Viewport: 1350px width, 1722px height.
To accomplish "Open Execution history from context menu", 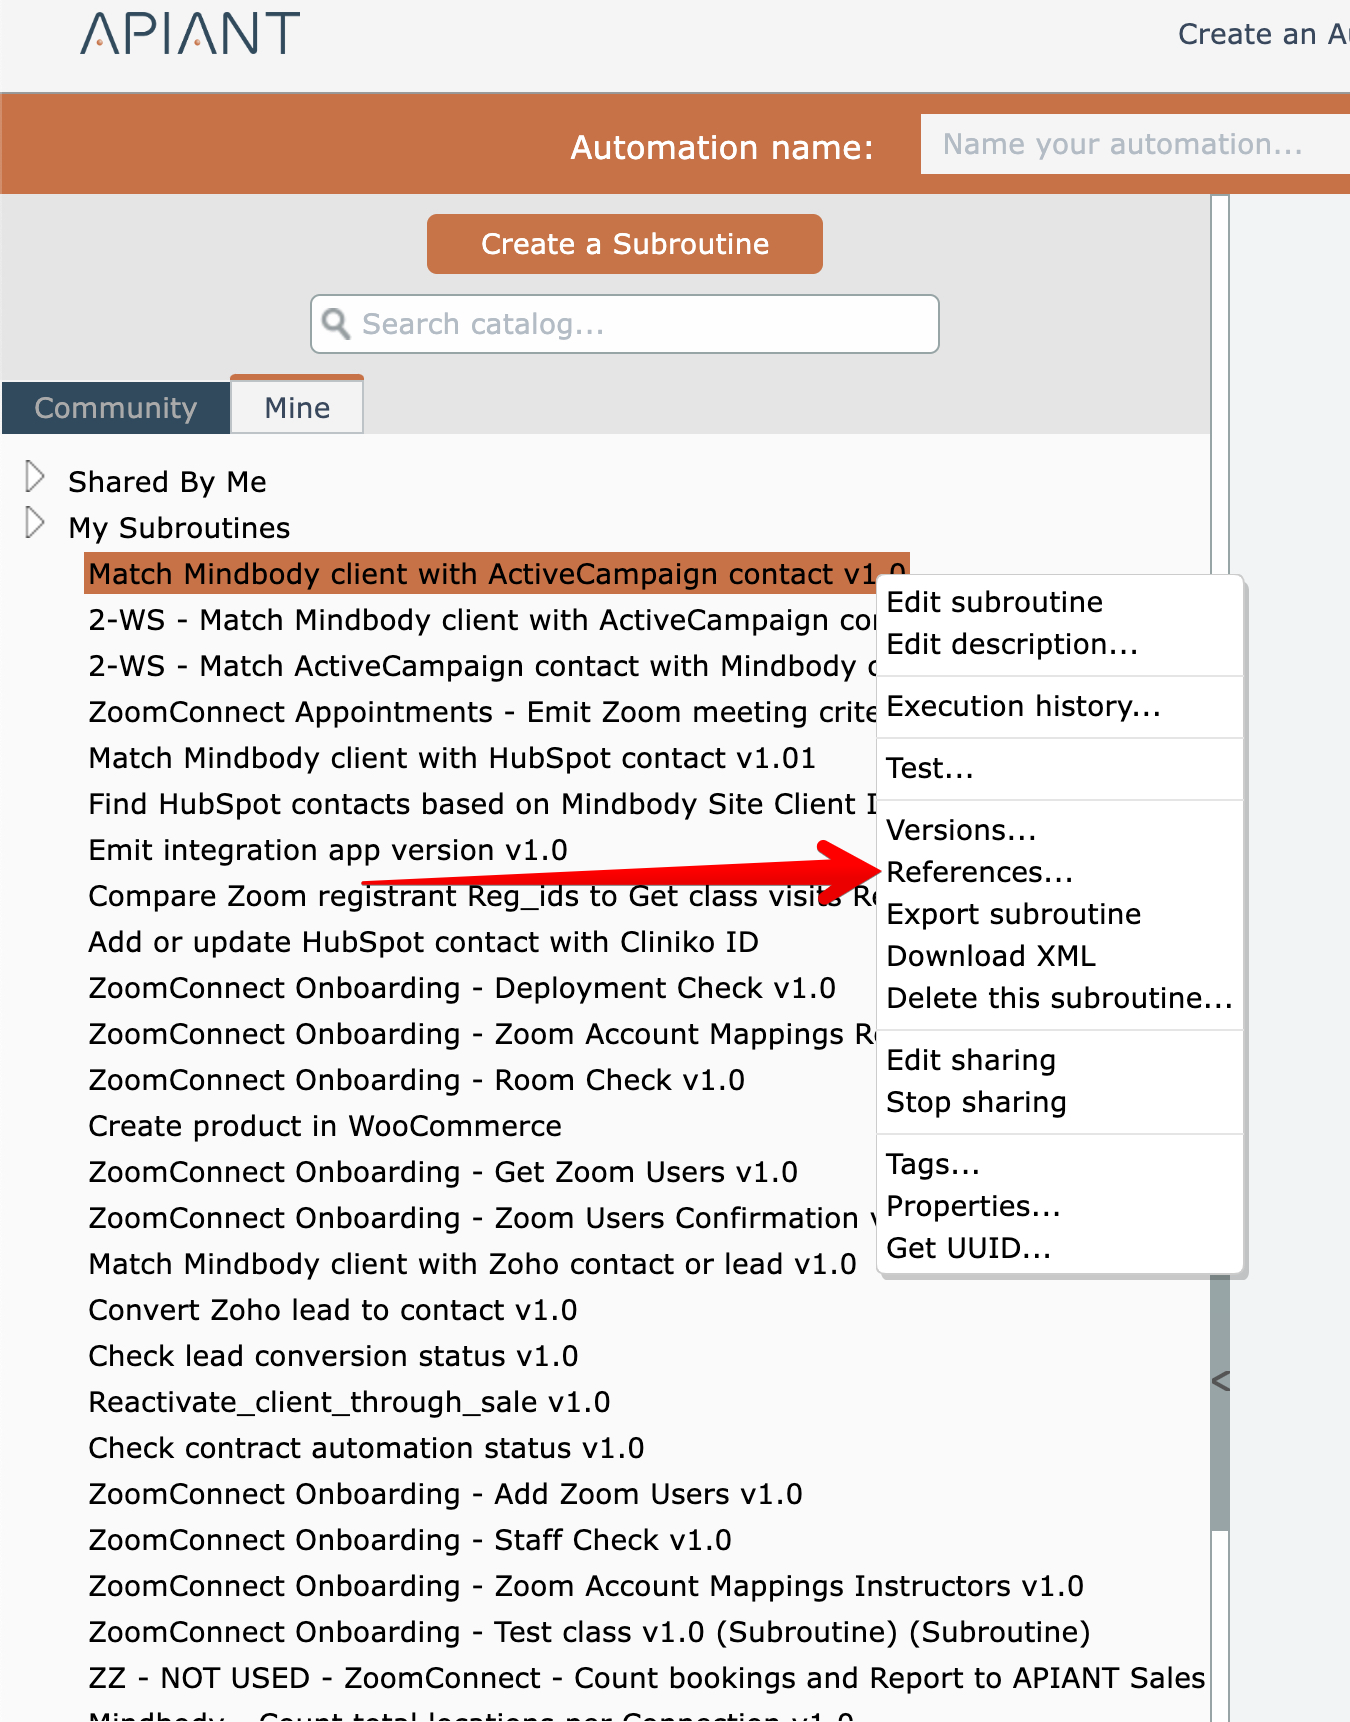I will (x=1023, y=706).
